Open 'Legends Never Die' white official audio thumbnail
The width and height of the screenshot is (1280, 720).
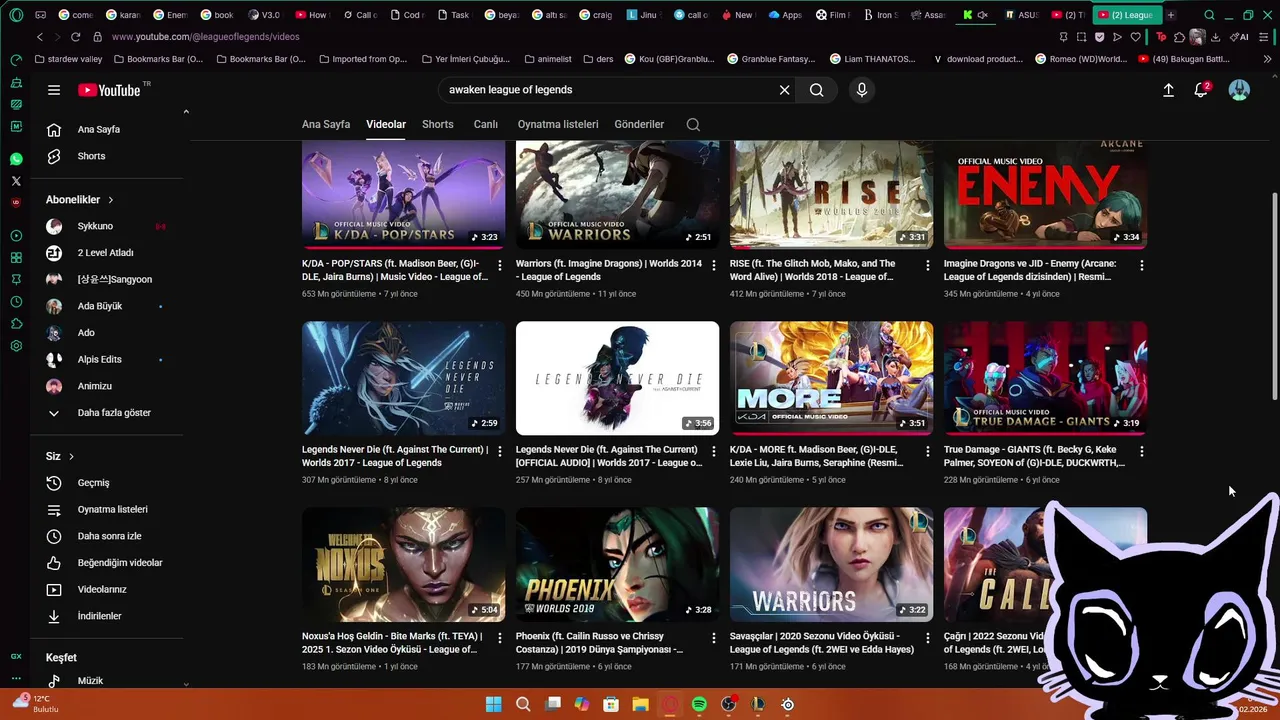617,378
